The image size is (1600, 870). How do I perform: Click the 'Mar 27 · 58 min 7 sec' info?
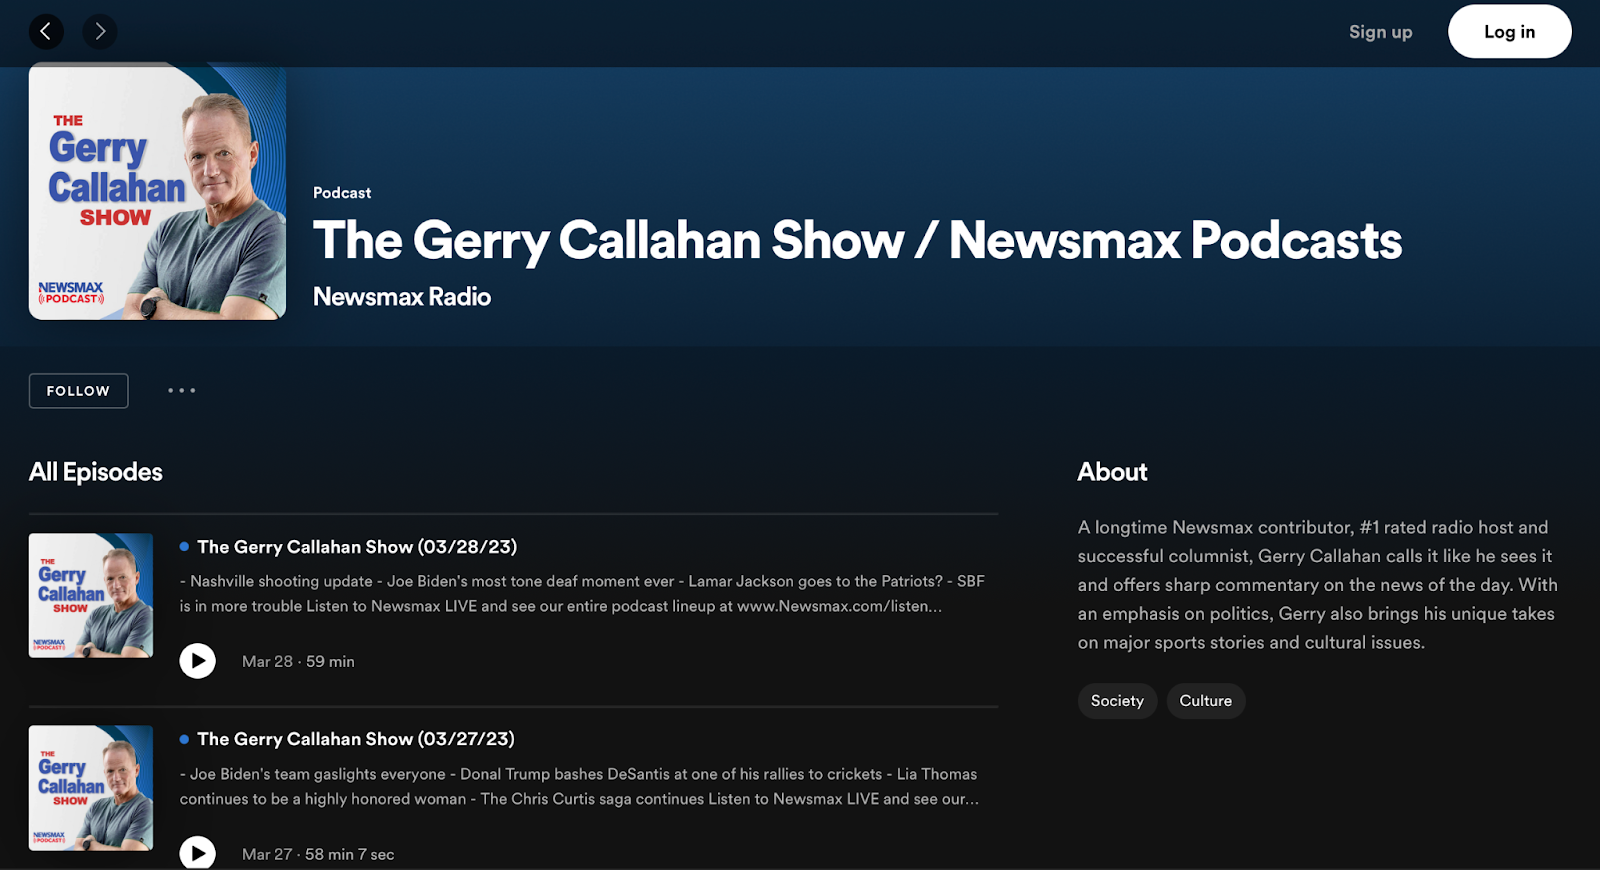(318, 854)
